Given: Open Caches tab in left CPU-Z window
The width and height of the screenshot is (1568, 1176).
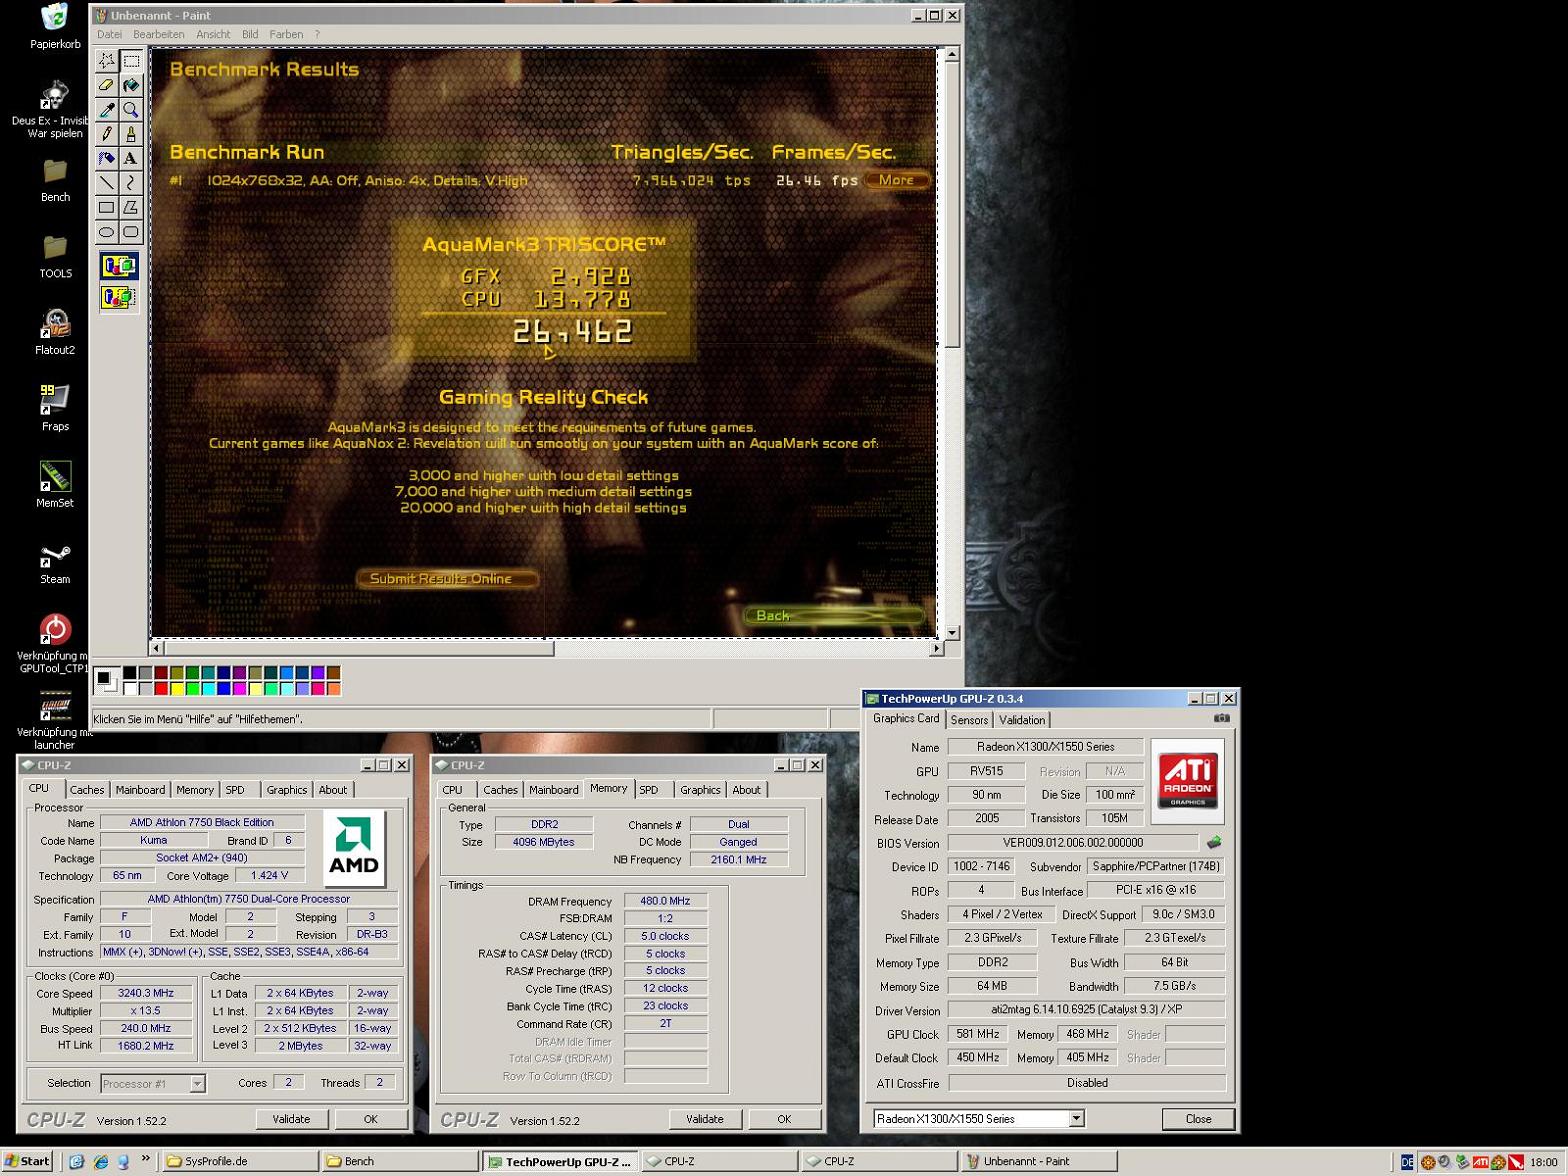Looking at the screenshot, I should coord(87,790).
